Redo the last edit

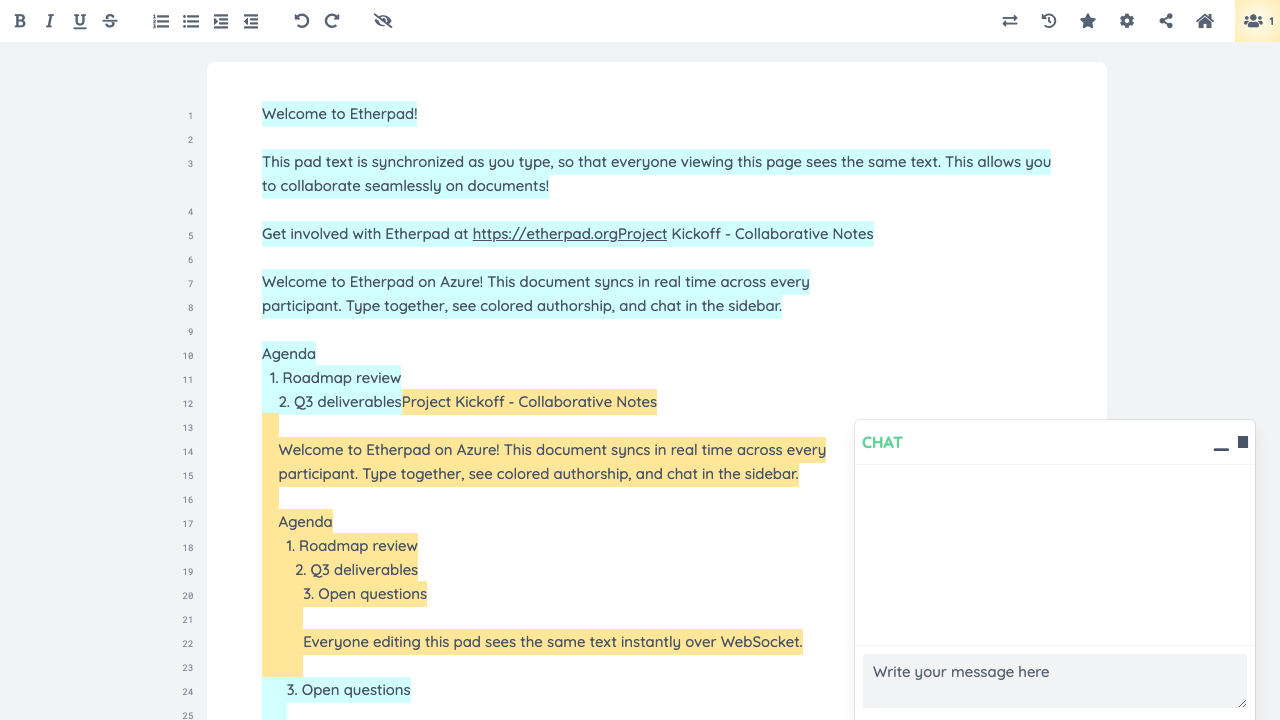(x=332, y=21)
